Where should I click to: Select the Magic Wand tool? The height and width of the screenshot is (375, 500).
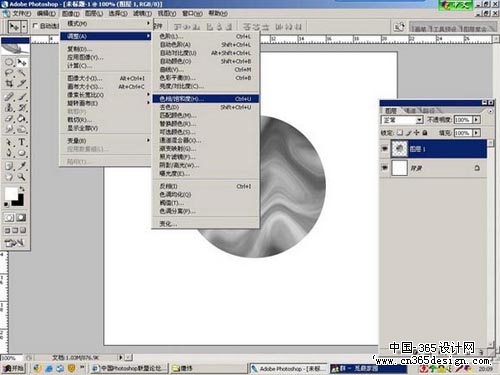22,73
